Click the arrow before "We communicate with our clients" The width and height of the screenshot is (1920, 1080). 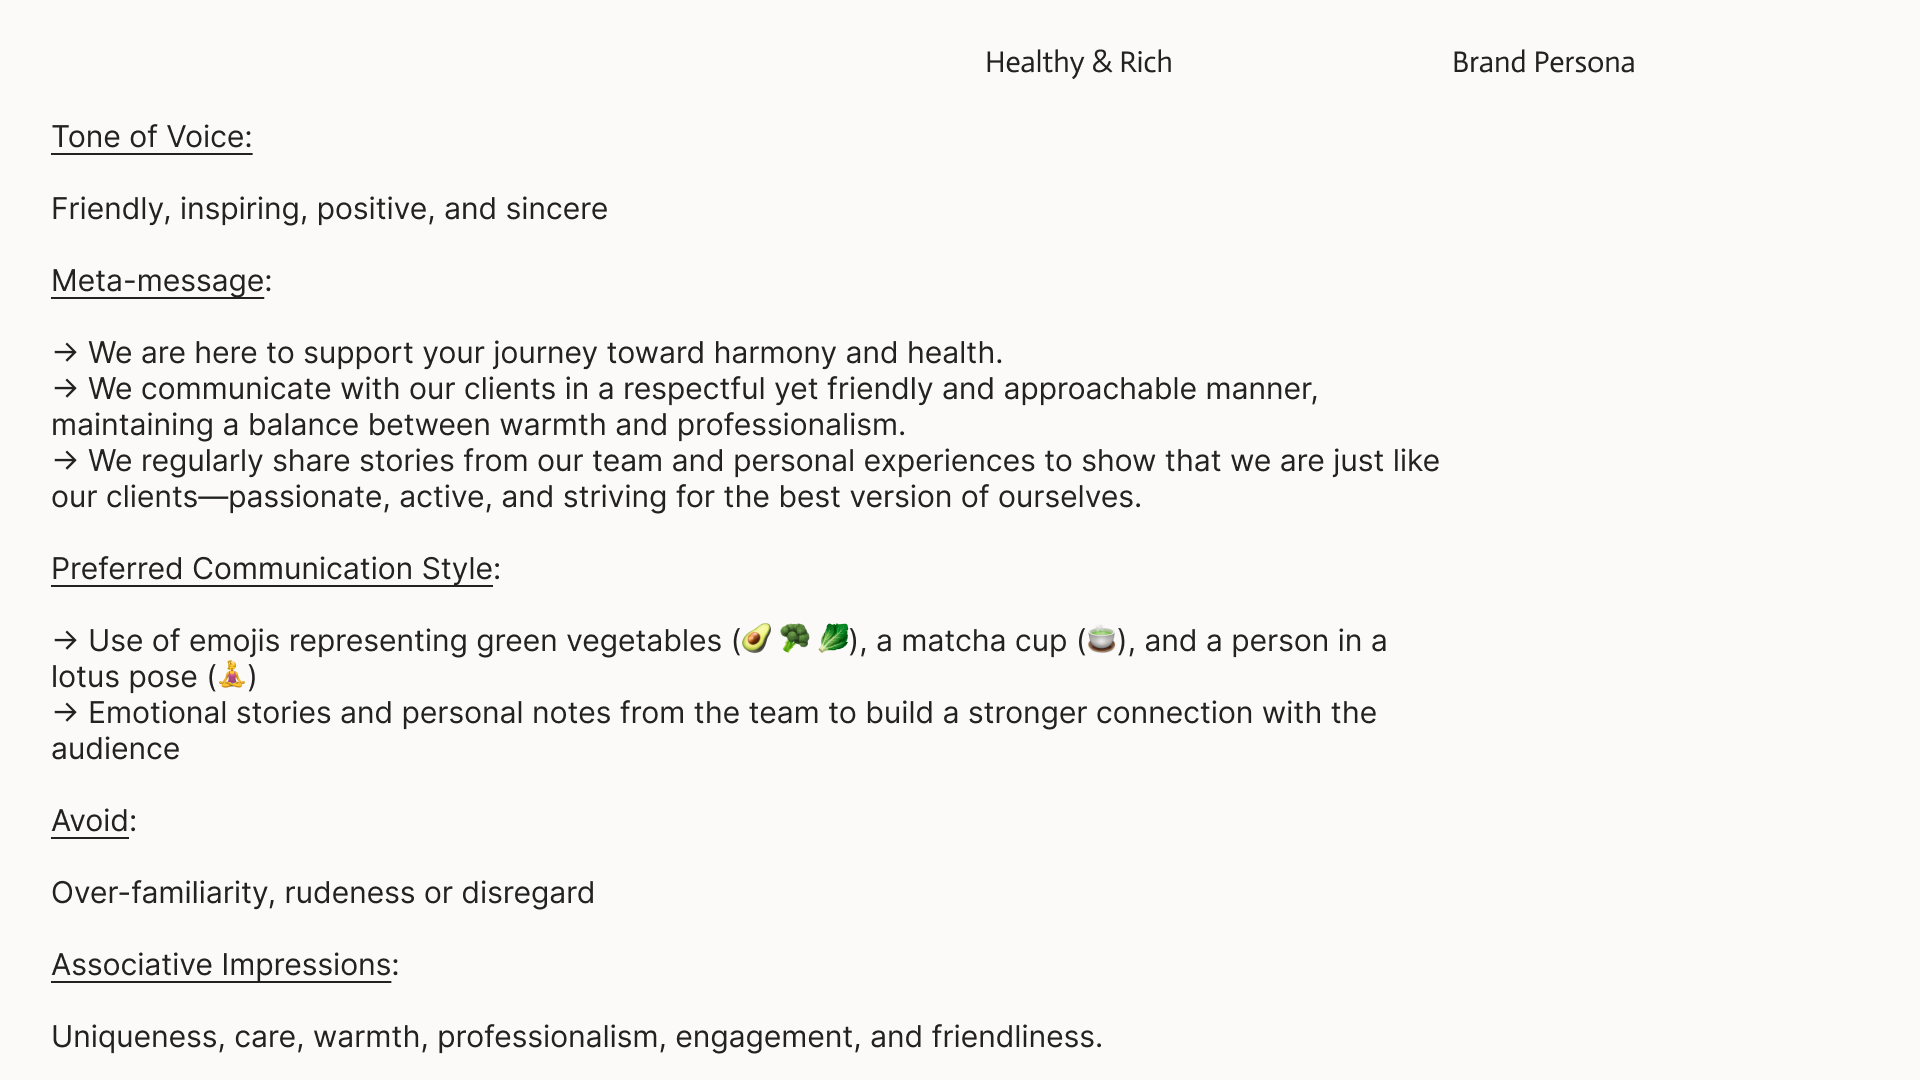[x=65, y=389]
